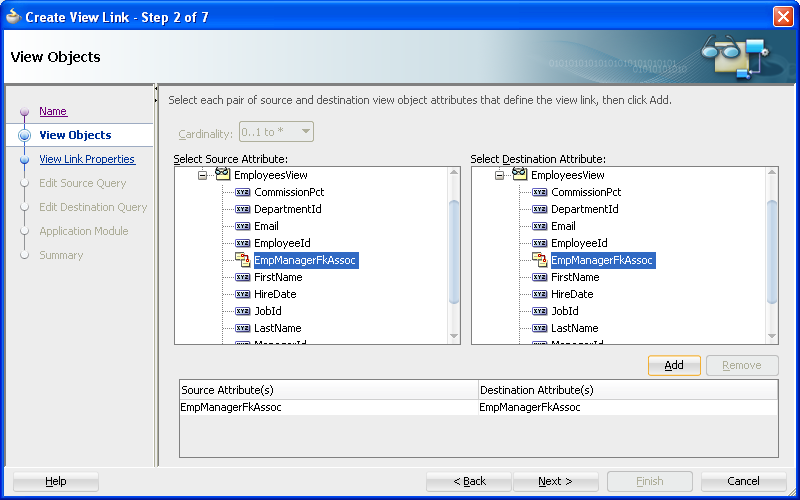The image size is (800, 500).
Task: Click the Add button
Action: point(674,365)
